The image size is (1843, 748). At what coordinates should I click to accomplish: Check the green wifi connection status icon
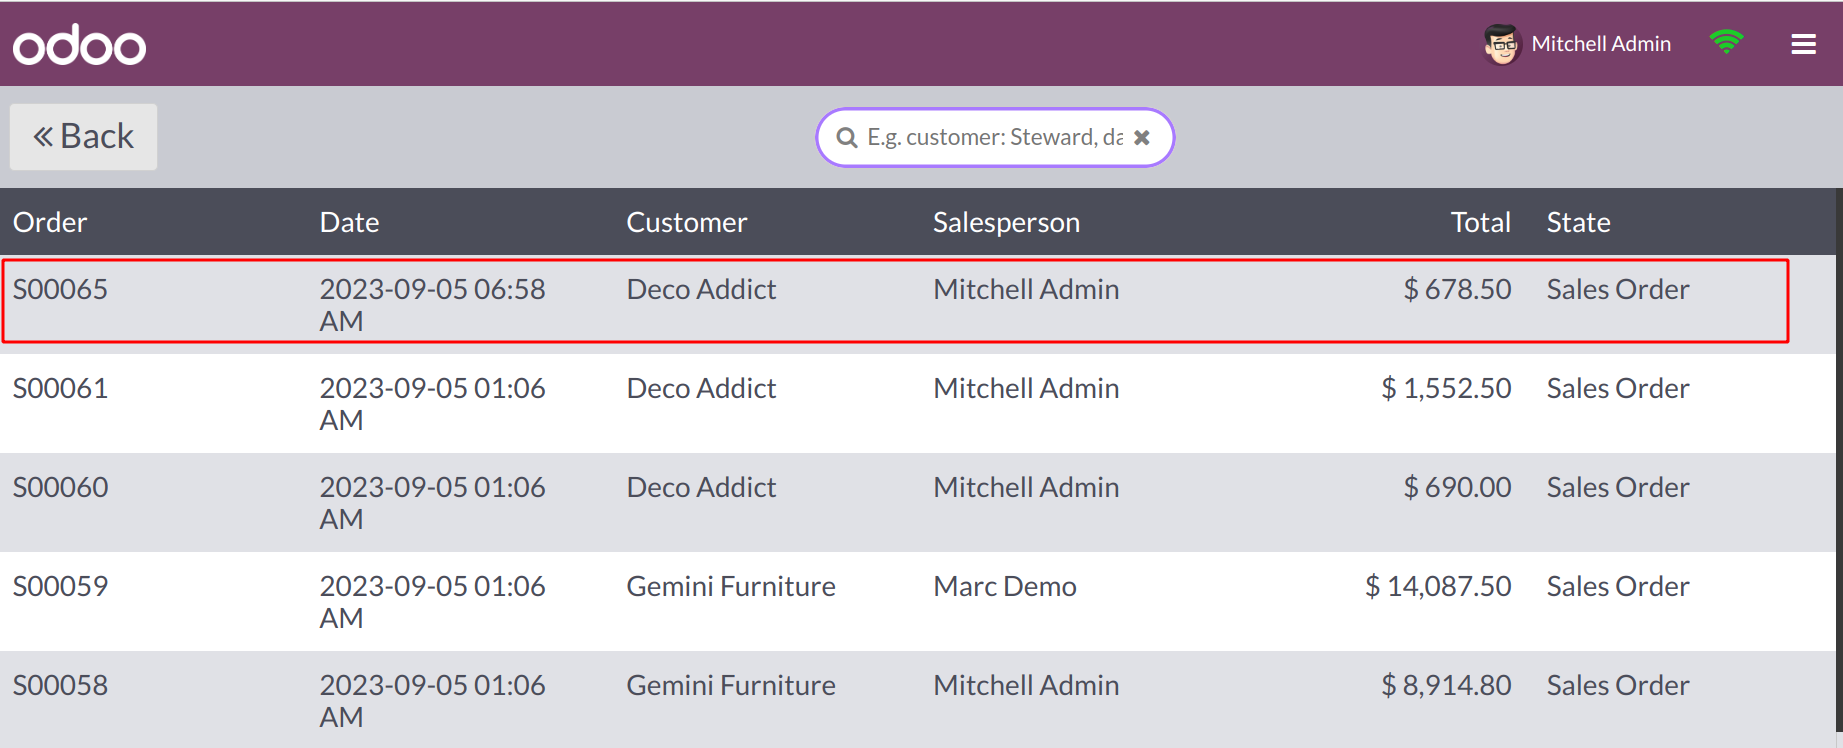[x=1726, y=42]
